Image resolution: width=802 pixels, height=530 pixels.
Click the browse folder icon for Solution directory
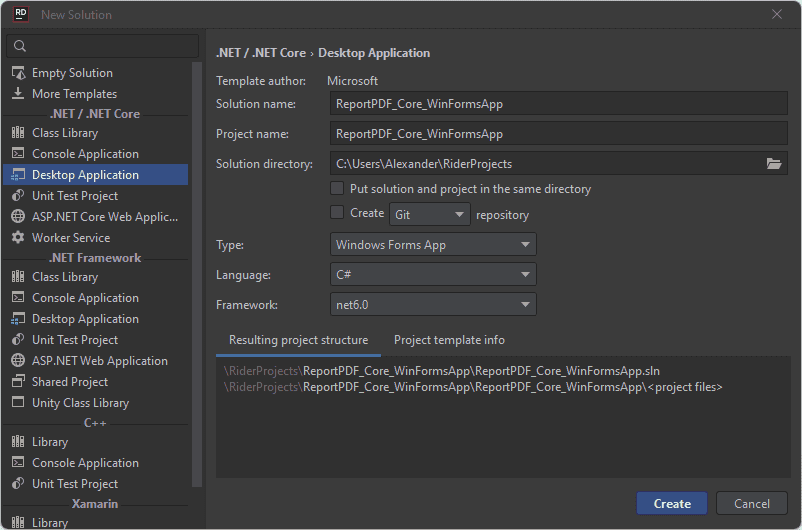[x=774, y=164]
